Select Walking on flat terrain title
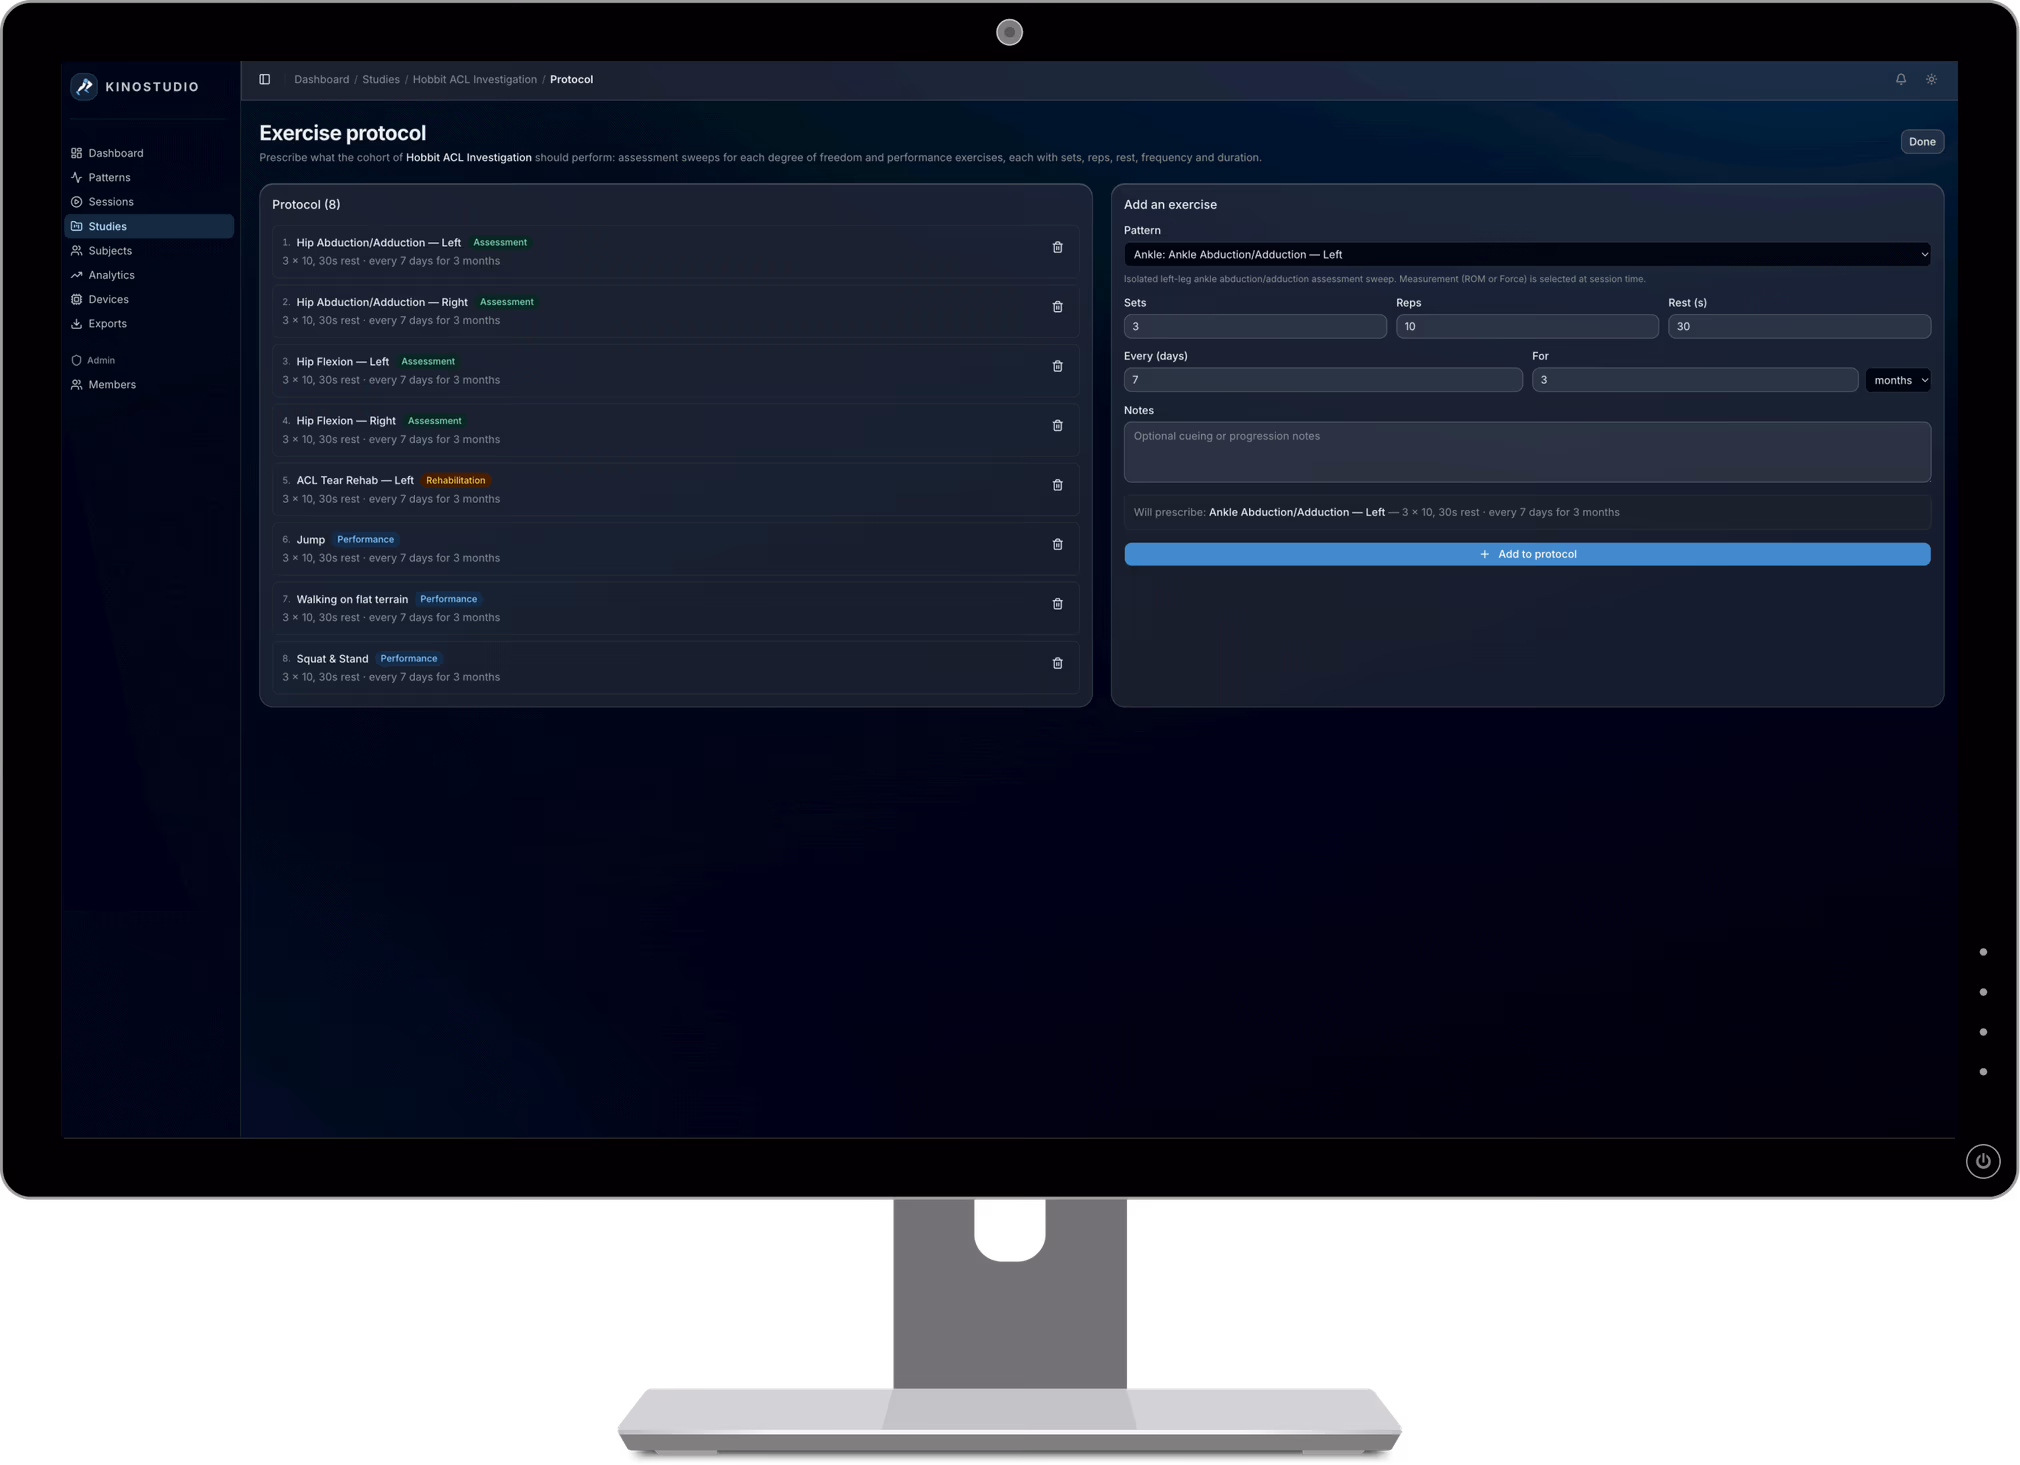This screenshot has width=2020, height=1465. tap(352, 600)
